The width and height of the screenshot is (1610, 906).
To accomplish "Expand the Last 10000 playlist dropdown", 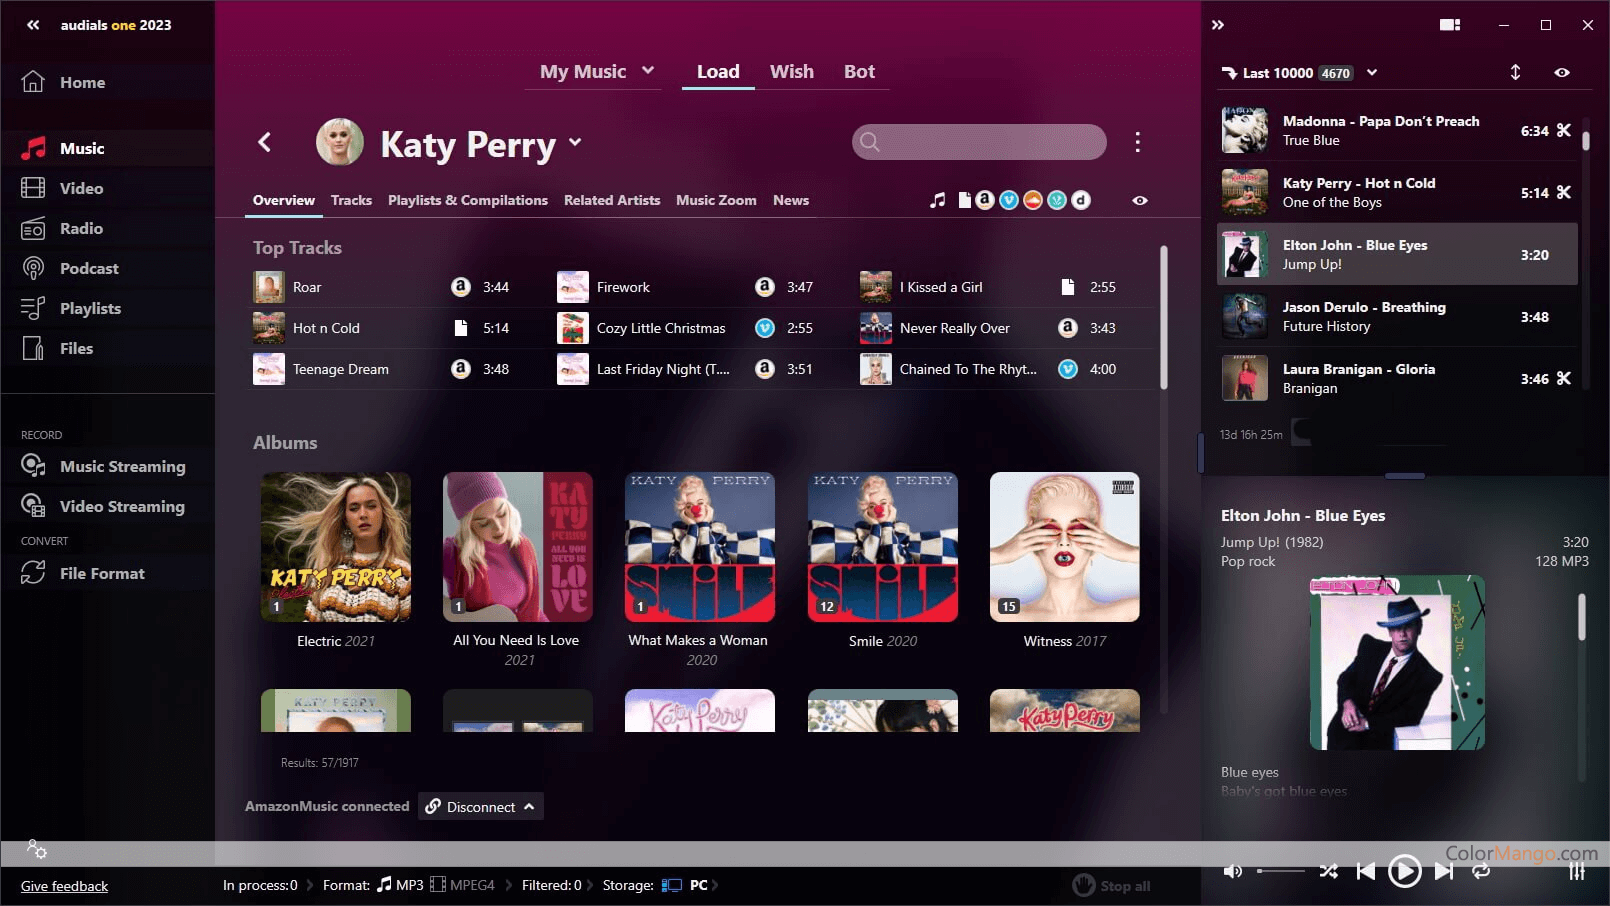I will point(1372,73).
